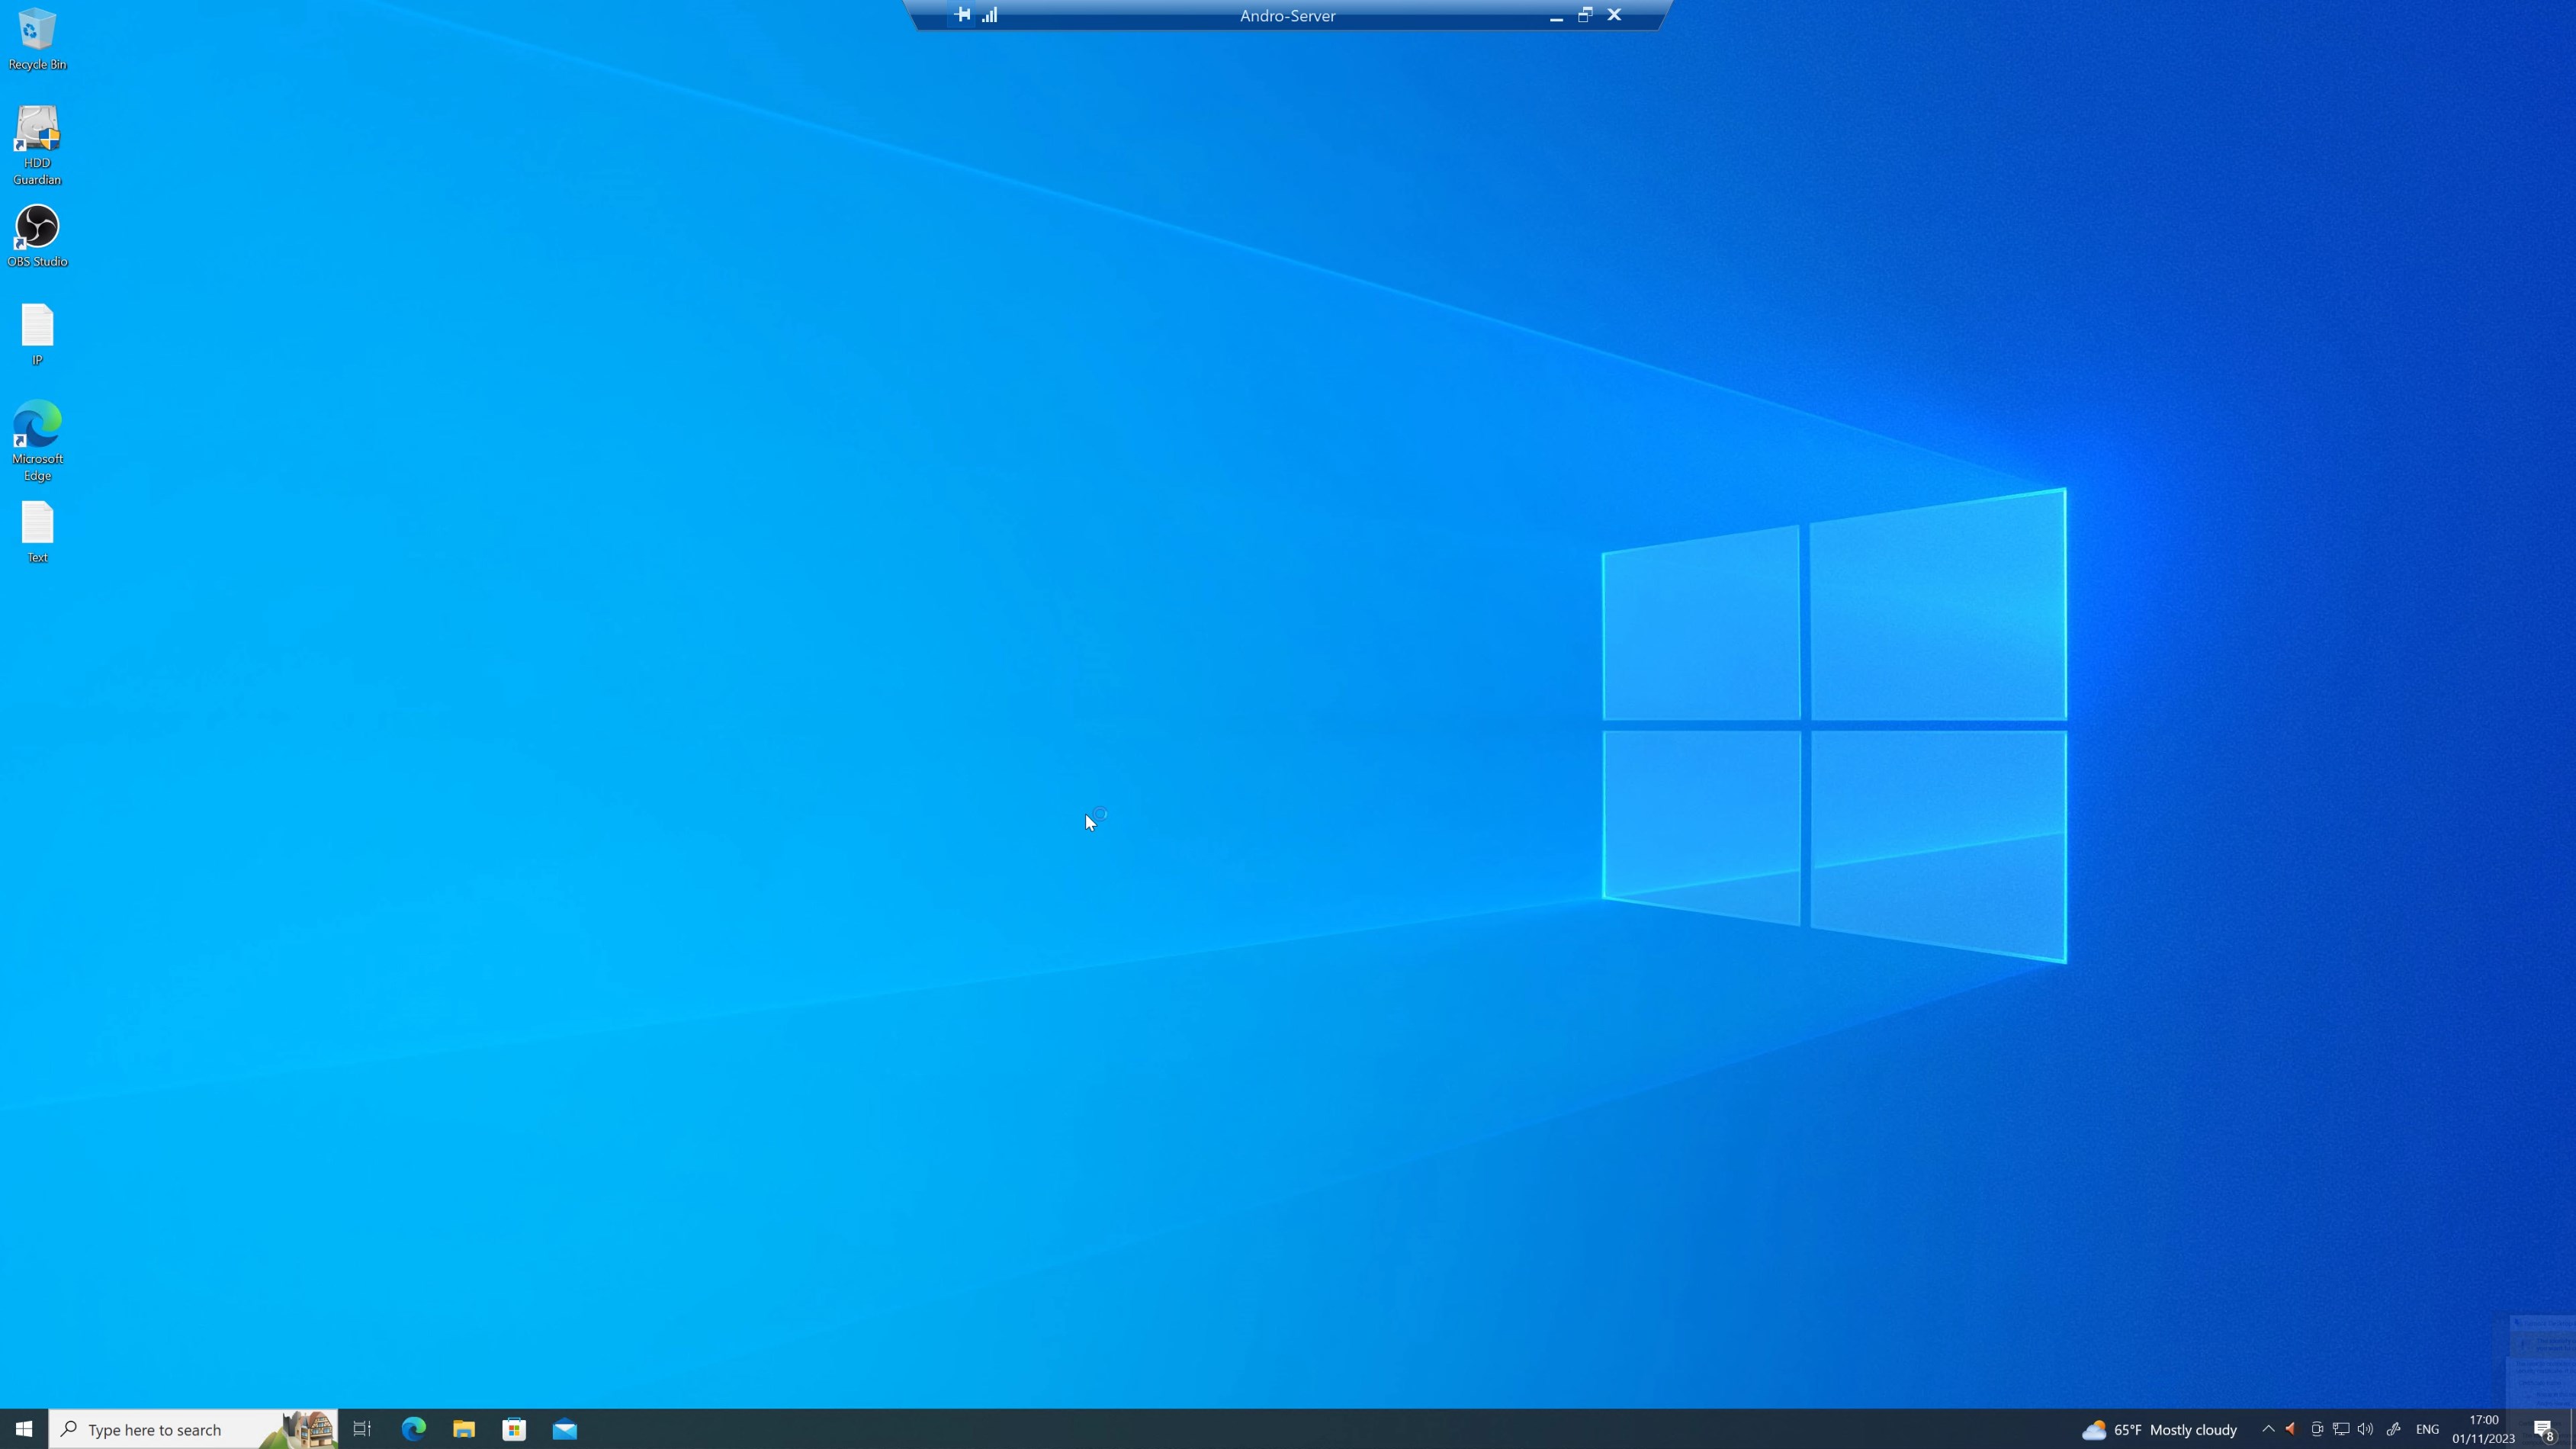The width and height of the screenshot is (2576, 1449).
Task: Open the Action Center with 8 notifications
Action: pyautogui.click(x=2543, y=1429)
